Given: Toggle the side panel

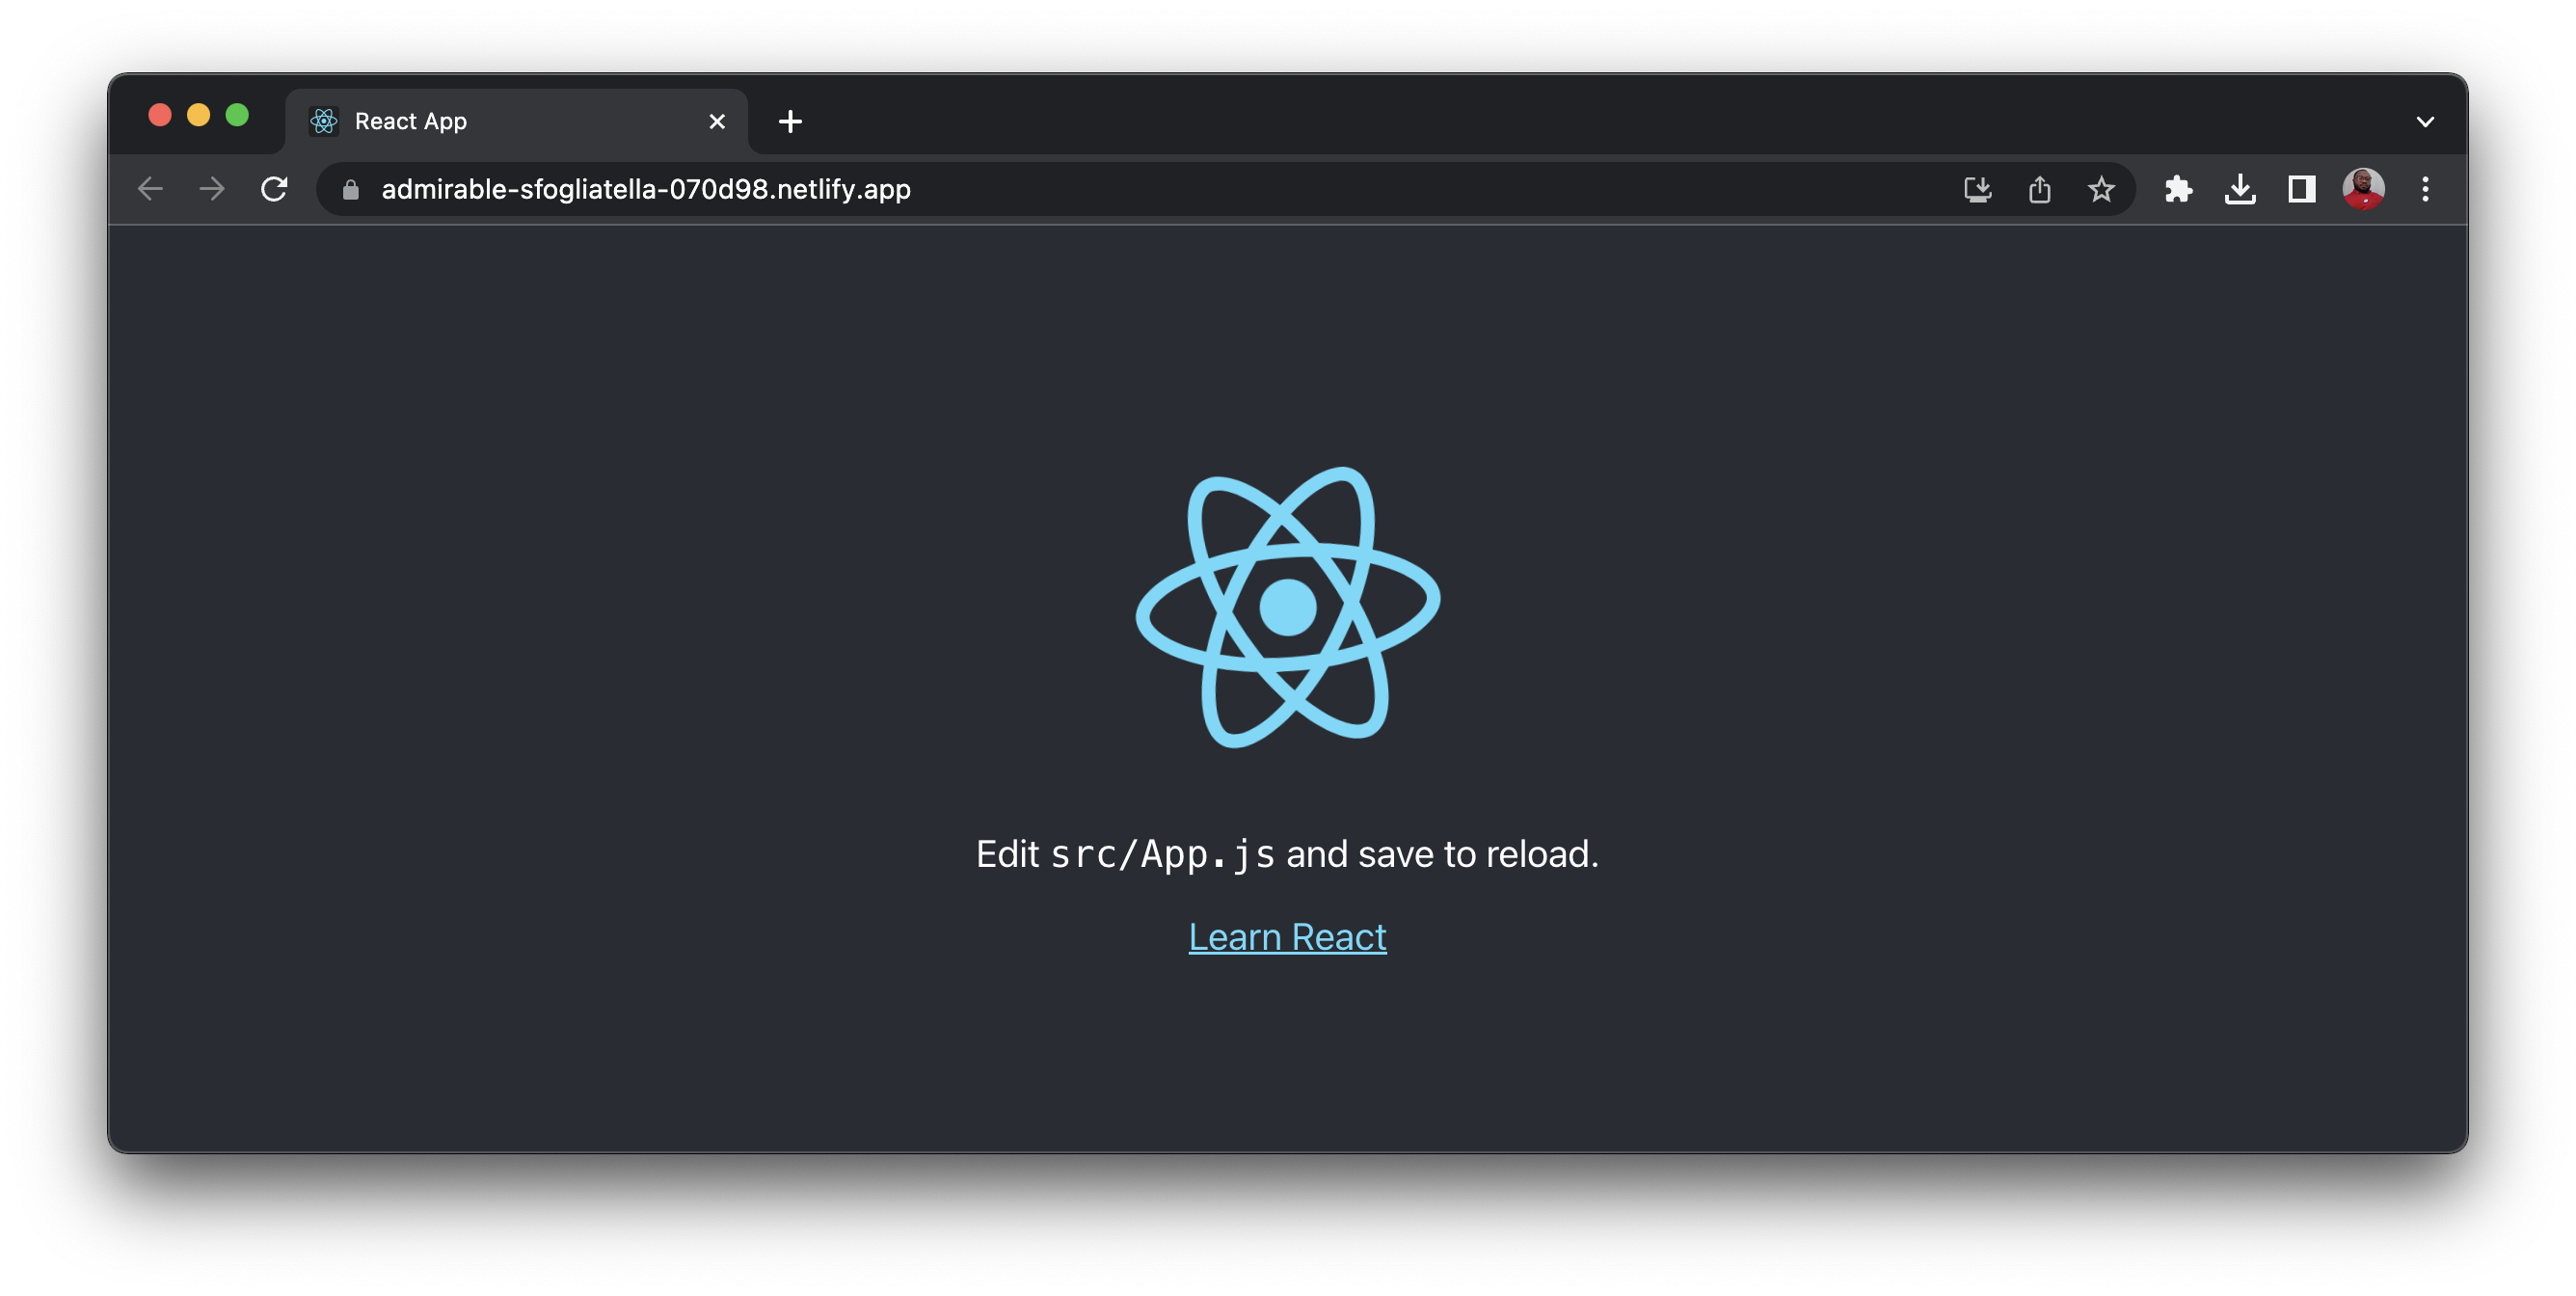Looking at the screenshot, I should [2302, 189].
